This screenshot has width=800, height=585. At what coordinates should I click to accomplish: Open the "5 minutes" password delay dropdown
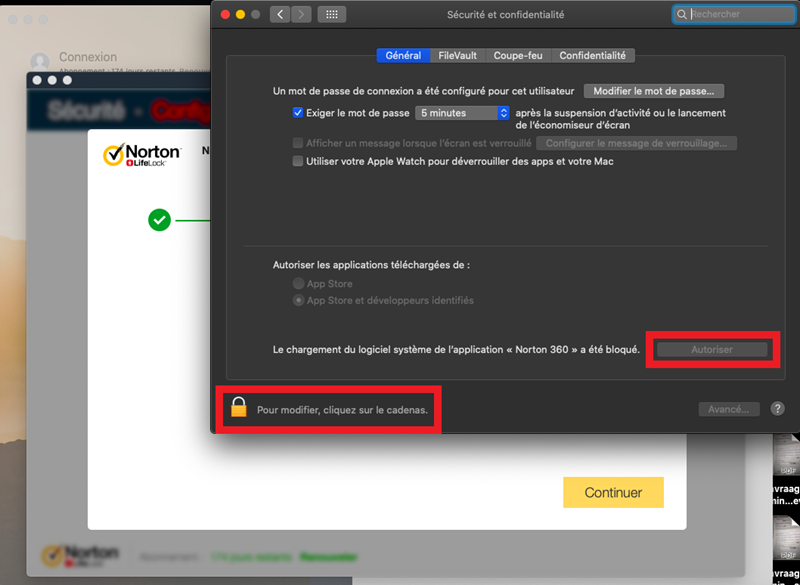point(462,113)
